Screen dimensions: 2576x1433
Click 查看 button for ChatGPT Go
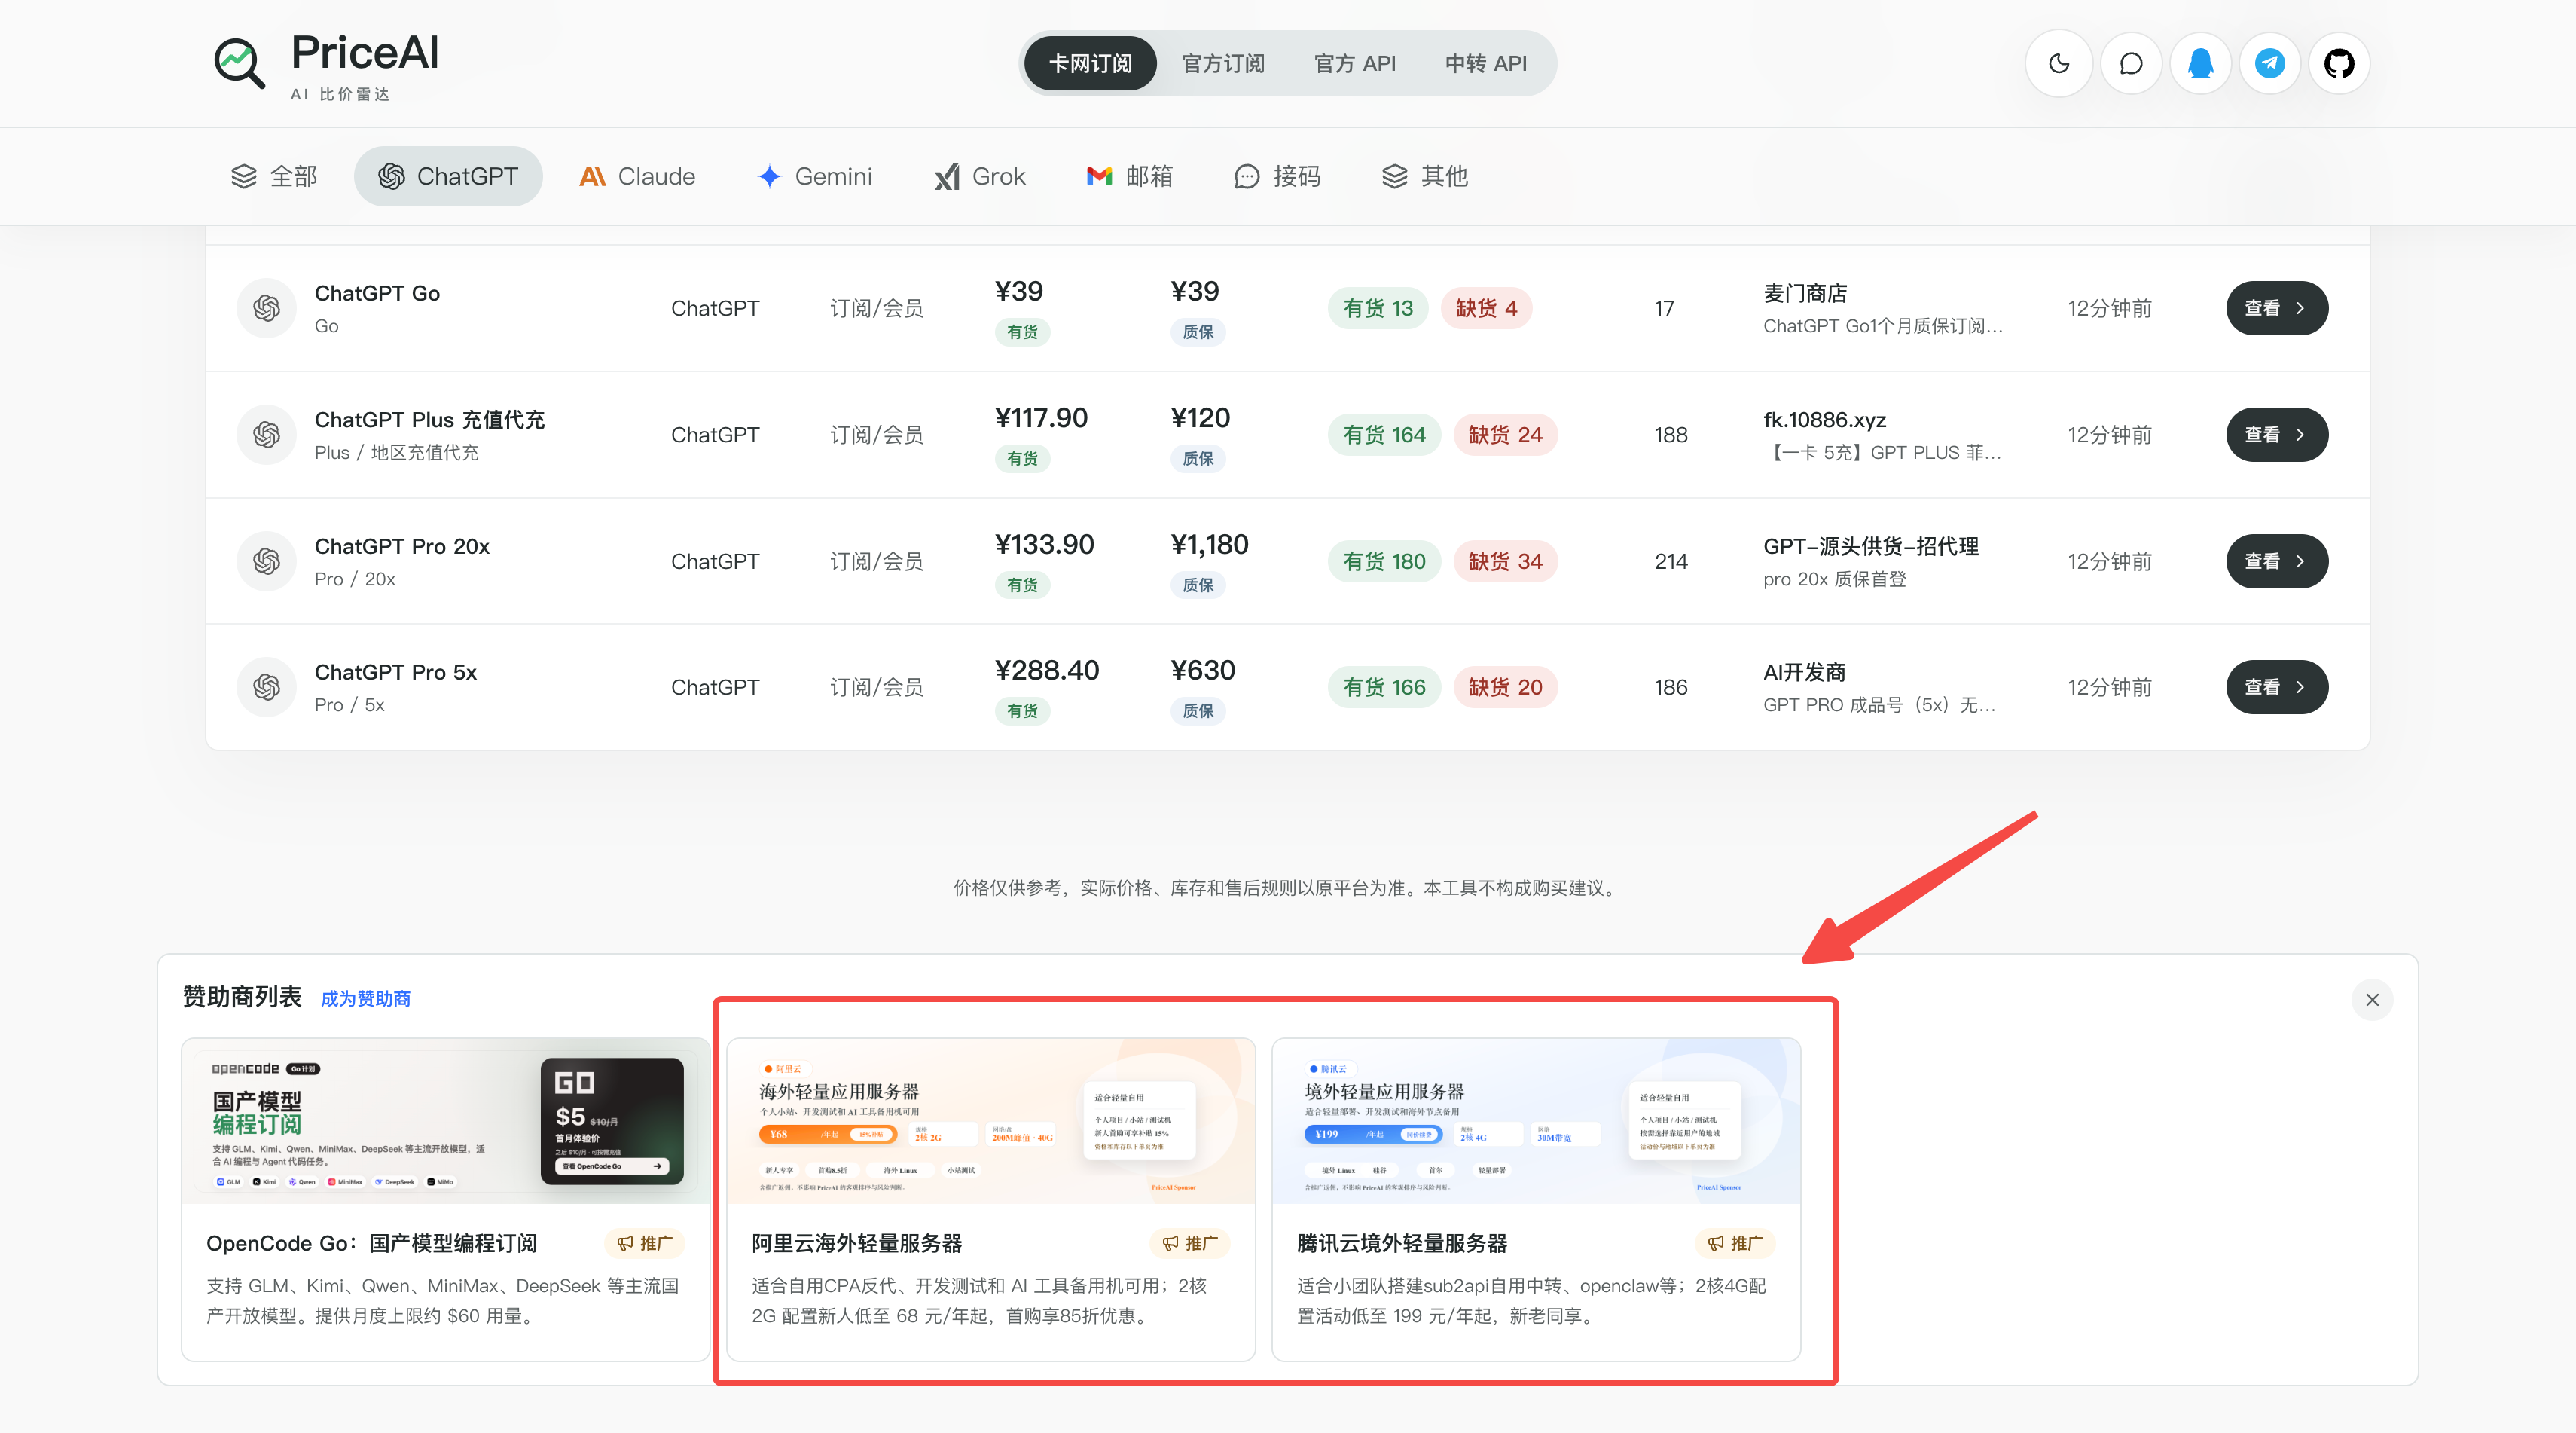(2276, 308)
